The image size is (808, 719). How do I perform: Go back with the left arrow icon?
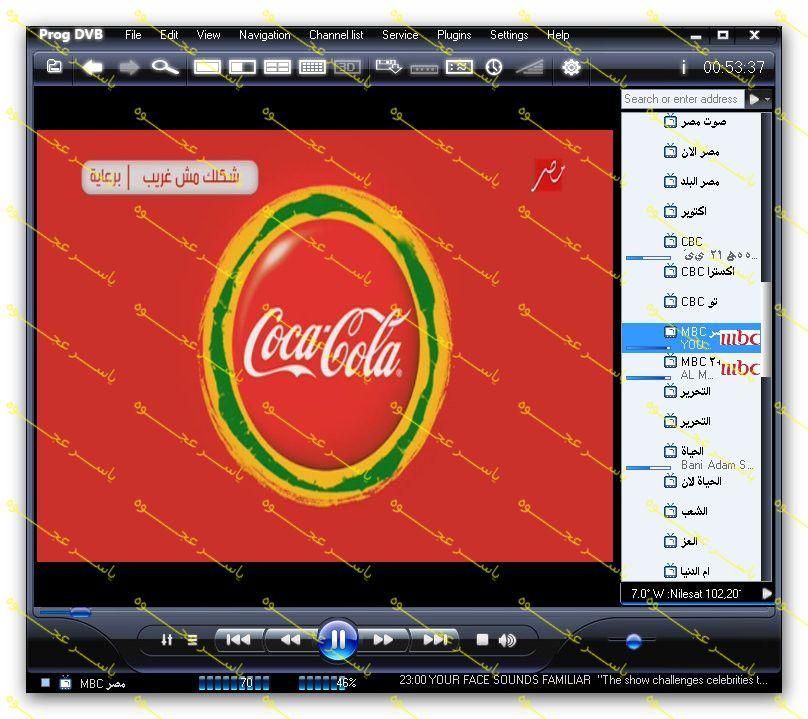[93, 67]
